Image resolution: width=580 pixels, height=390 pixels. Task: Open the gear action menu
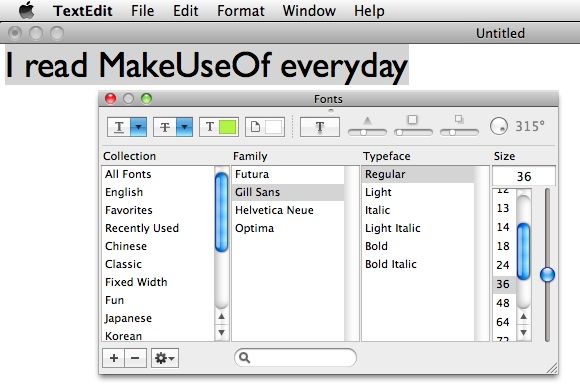coord(165,358)
